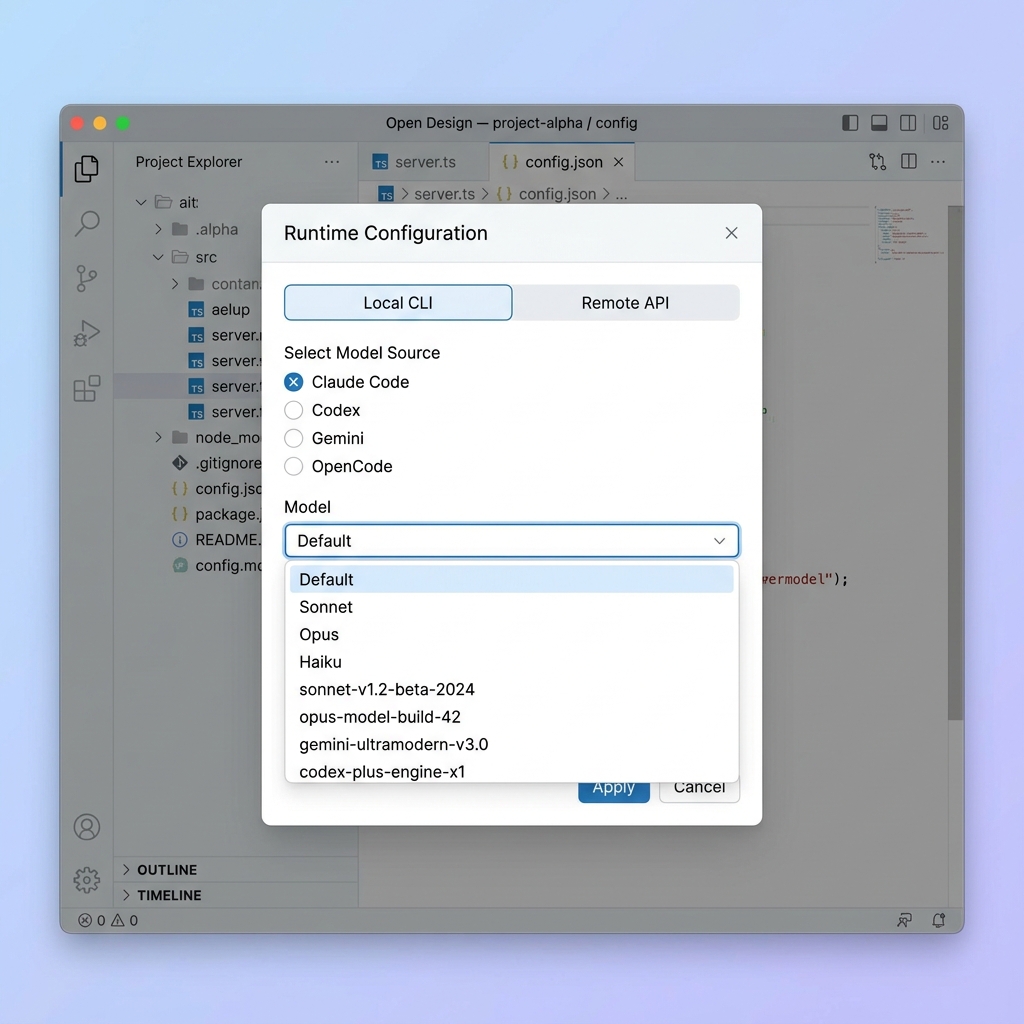Click the .gitignore file in explorer
The width and height of the screenshot is (1024, 1024).
pyautogui.click(x=216, y=463)
